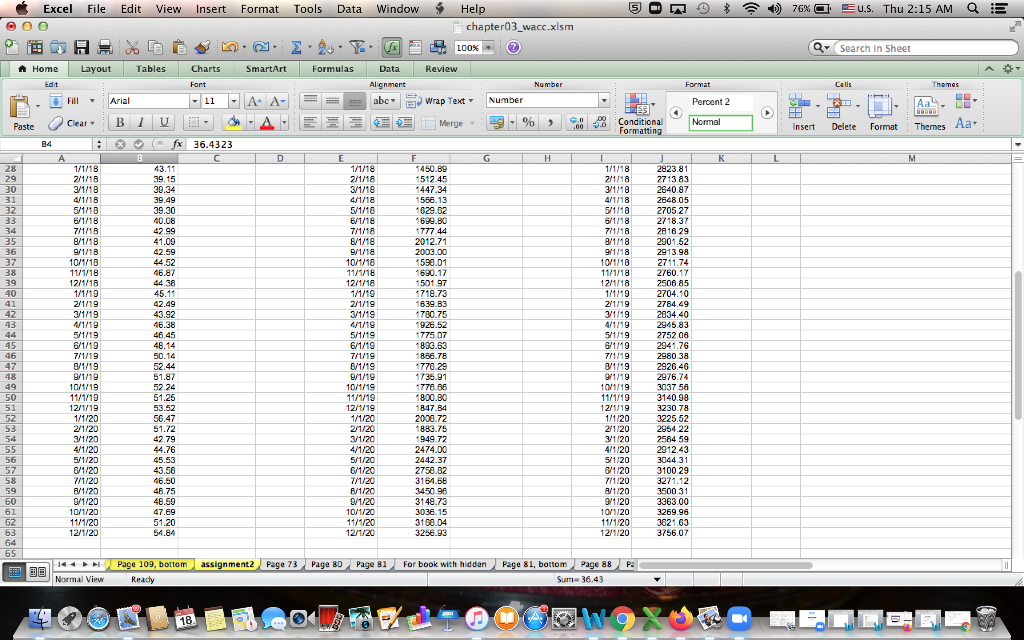This screenshot has height=640, width=1024.
Task: Apply filter using funnel icon
Action: [357, 47]
